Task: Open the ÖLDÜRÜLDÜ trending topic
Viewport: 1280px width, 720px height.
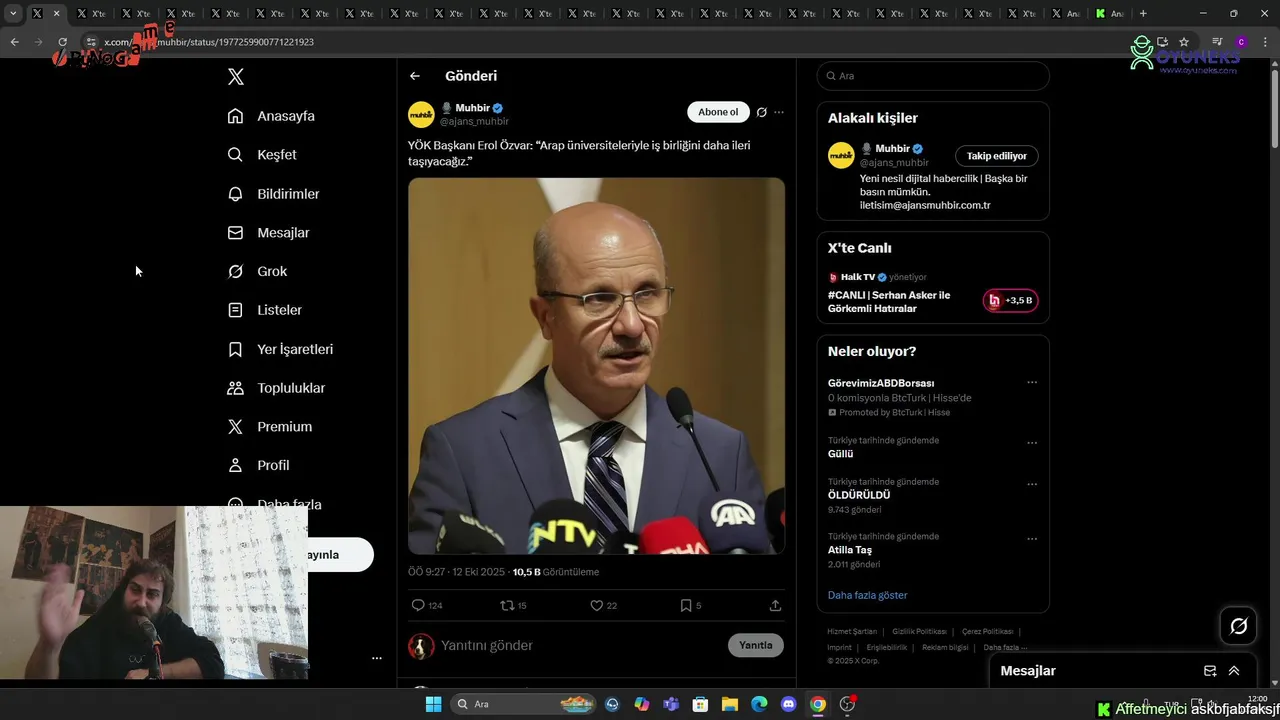Action: coord(859,495)
